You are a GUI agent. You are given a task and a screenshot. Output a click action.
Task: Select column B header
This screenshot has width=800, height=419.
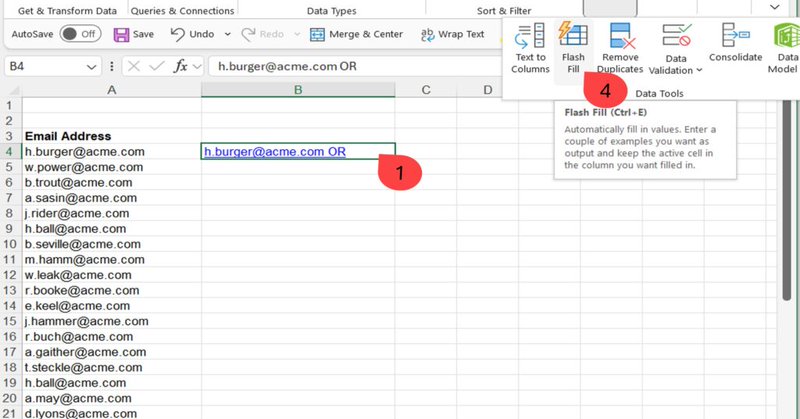[298, 90]
